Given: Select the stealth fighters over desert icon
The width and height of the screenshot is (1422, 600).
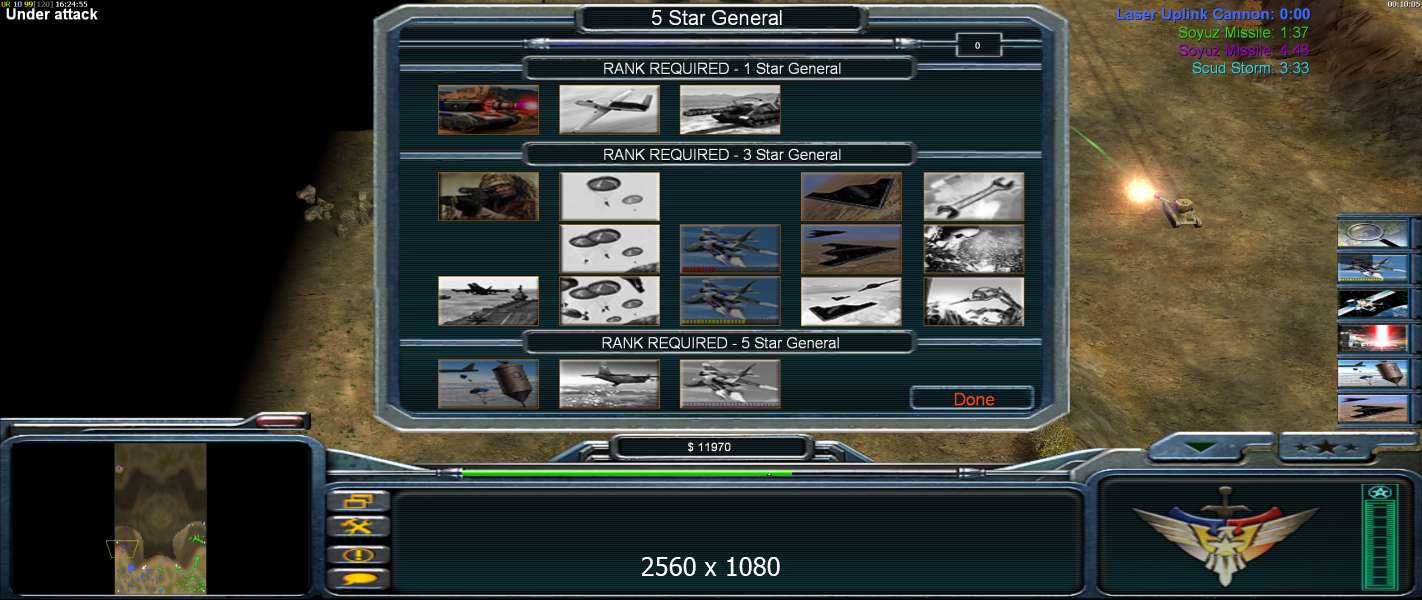Looking at the screenshot, I should (851, 249).
